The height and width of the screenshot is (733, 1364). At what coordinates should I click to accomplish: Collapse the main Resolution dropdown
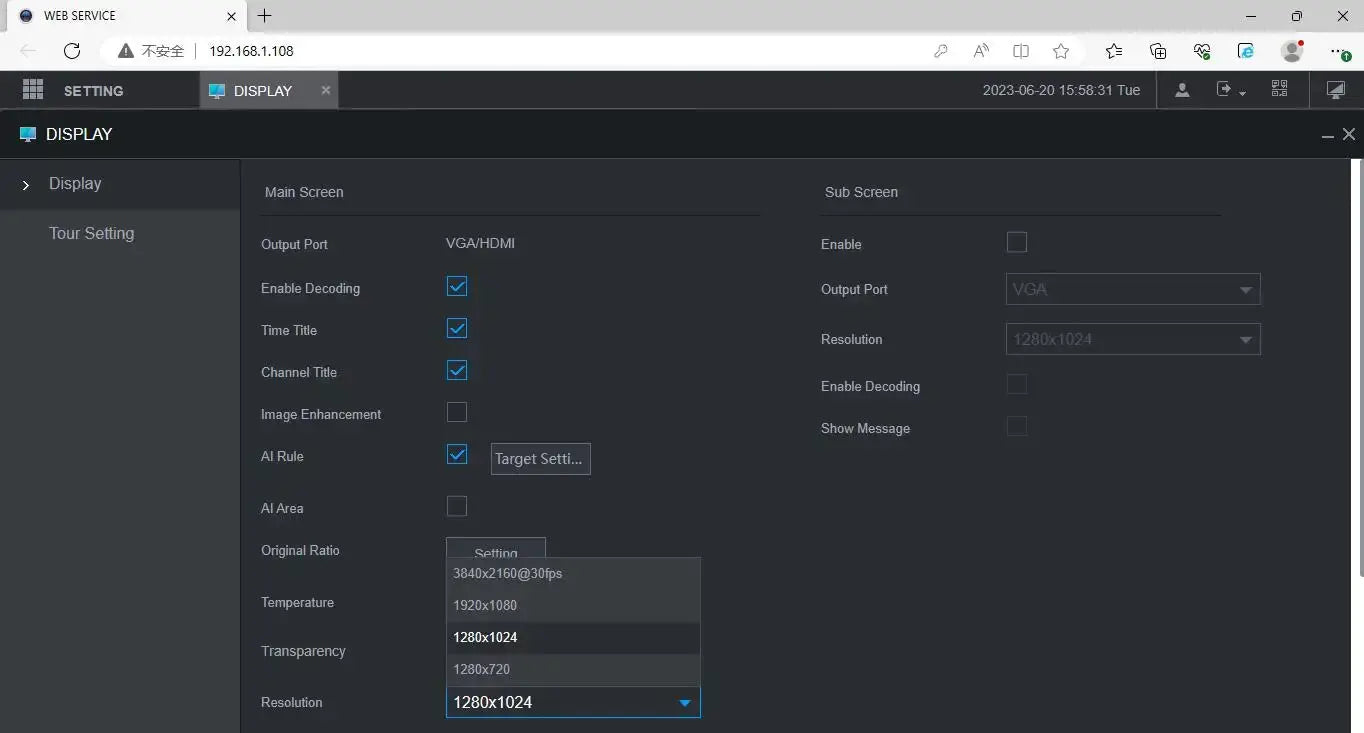(685, 703)
